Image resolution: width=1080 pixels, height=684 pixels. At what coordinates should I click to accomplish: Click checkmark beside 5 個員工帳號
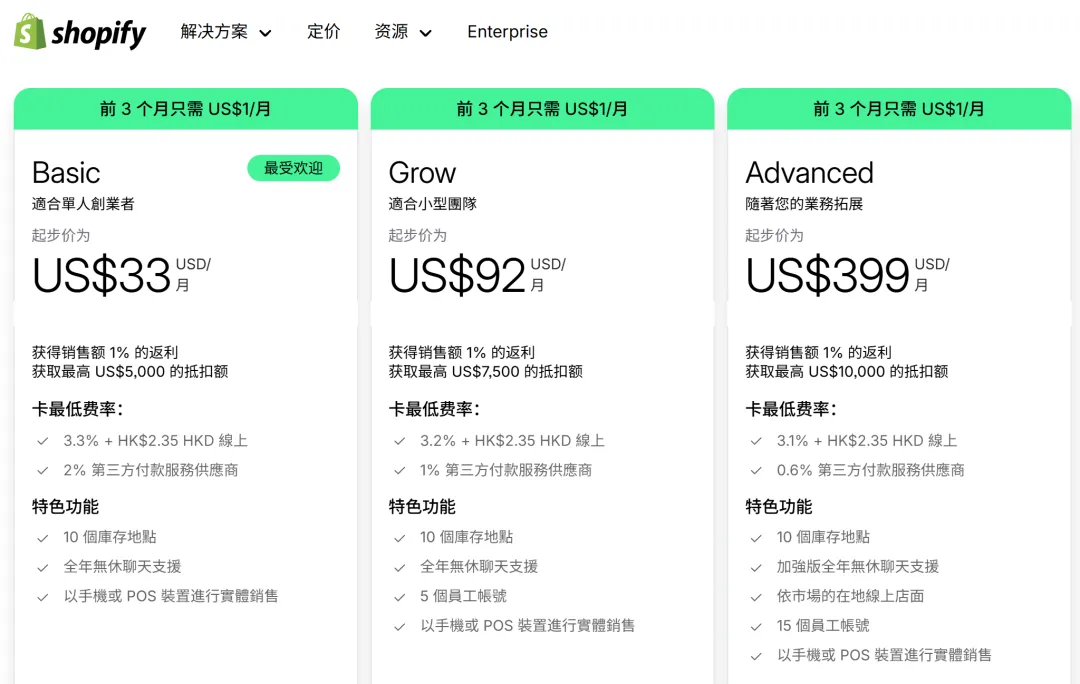(x=400, y=596)
